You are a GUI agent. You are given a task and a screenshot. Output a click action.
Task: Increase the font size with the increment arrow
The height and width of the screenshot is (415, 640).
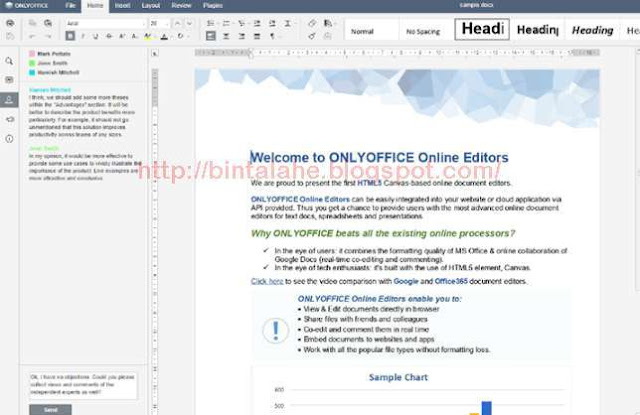click(178, 23)
